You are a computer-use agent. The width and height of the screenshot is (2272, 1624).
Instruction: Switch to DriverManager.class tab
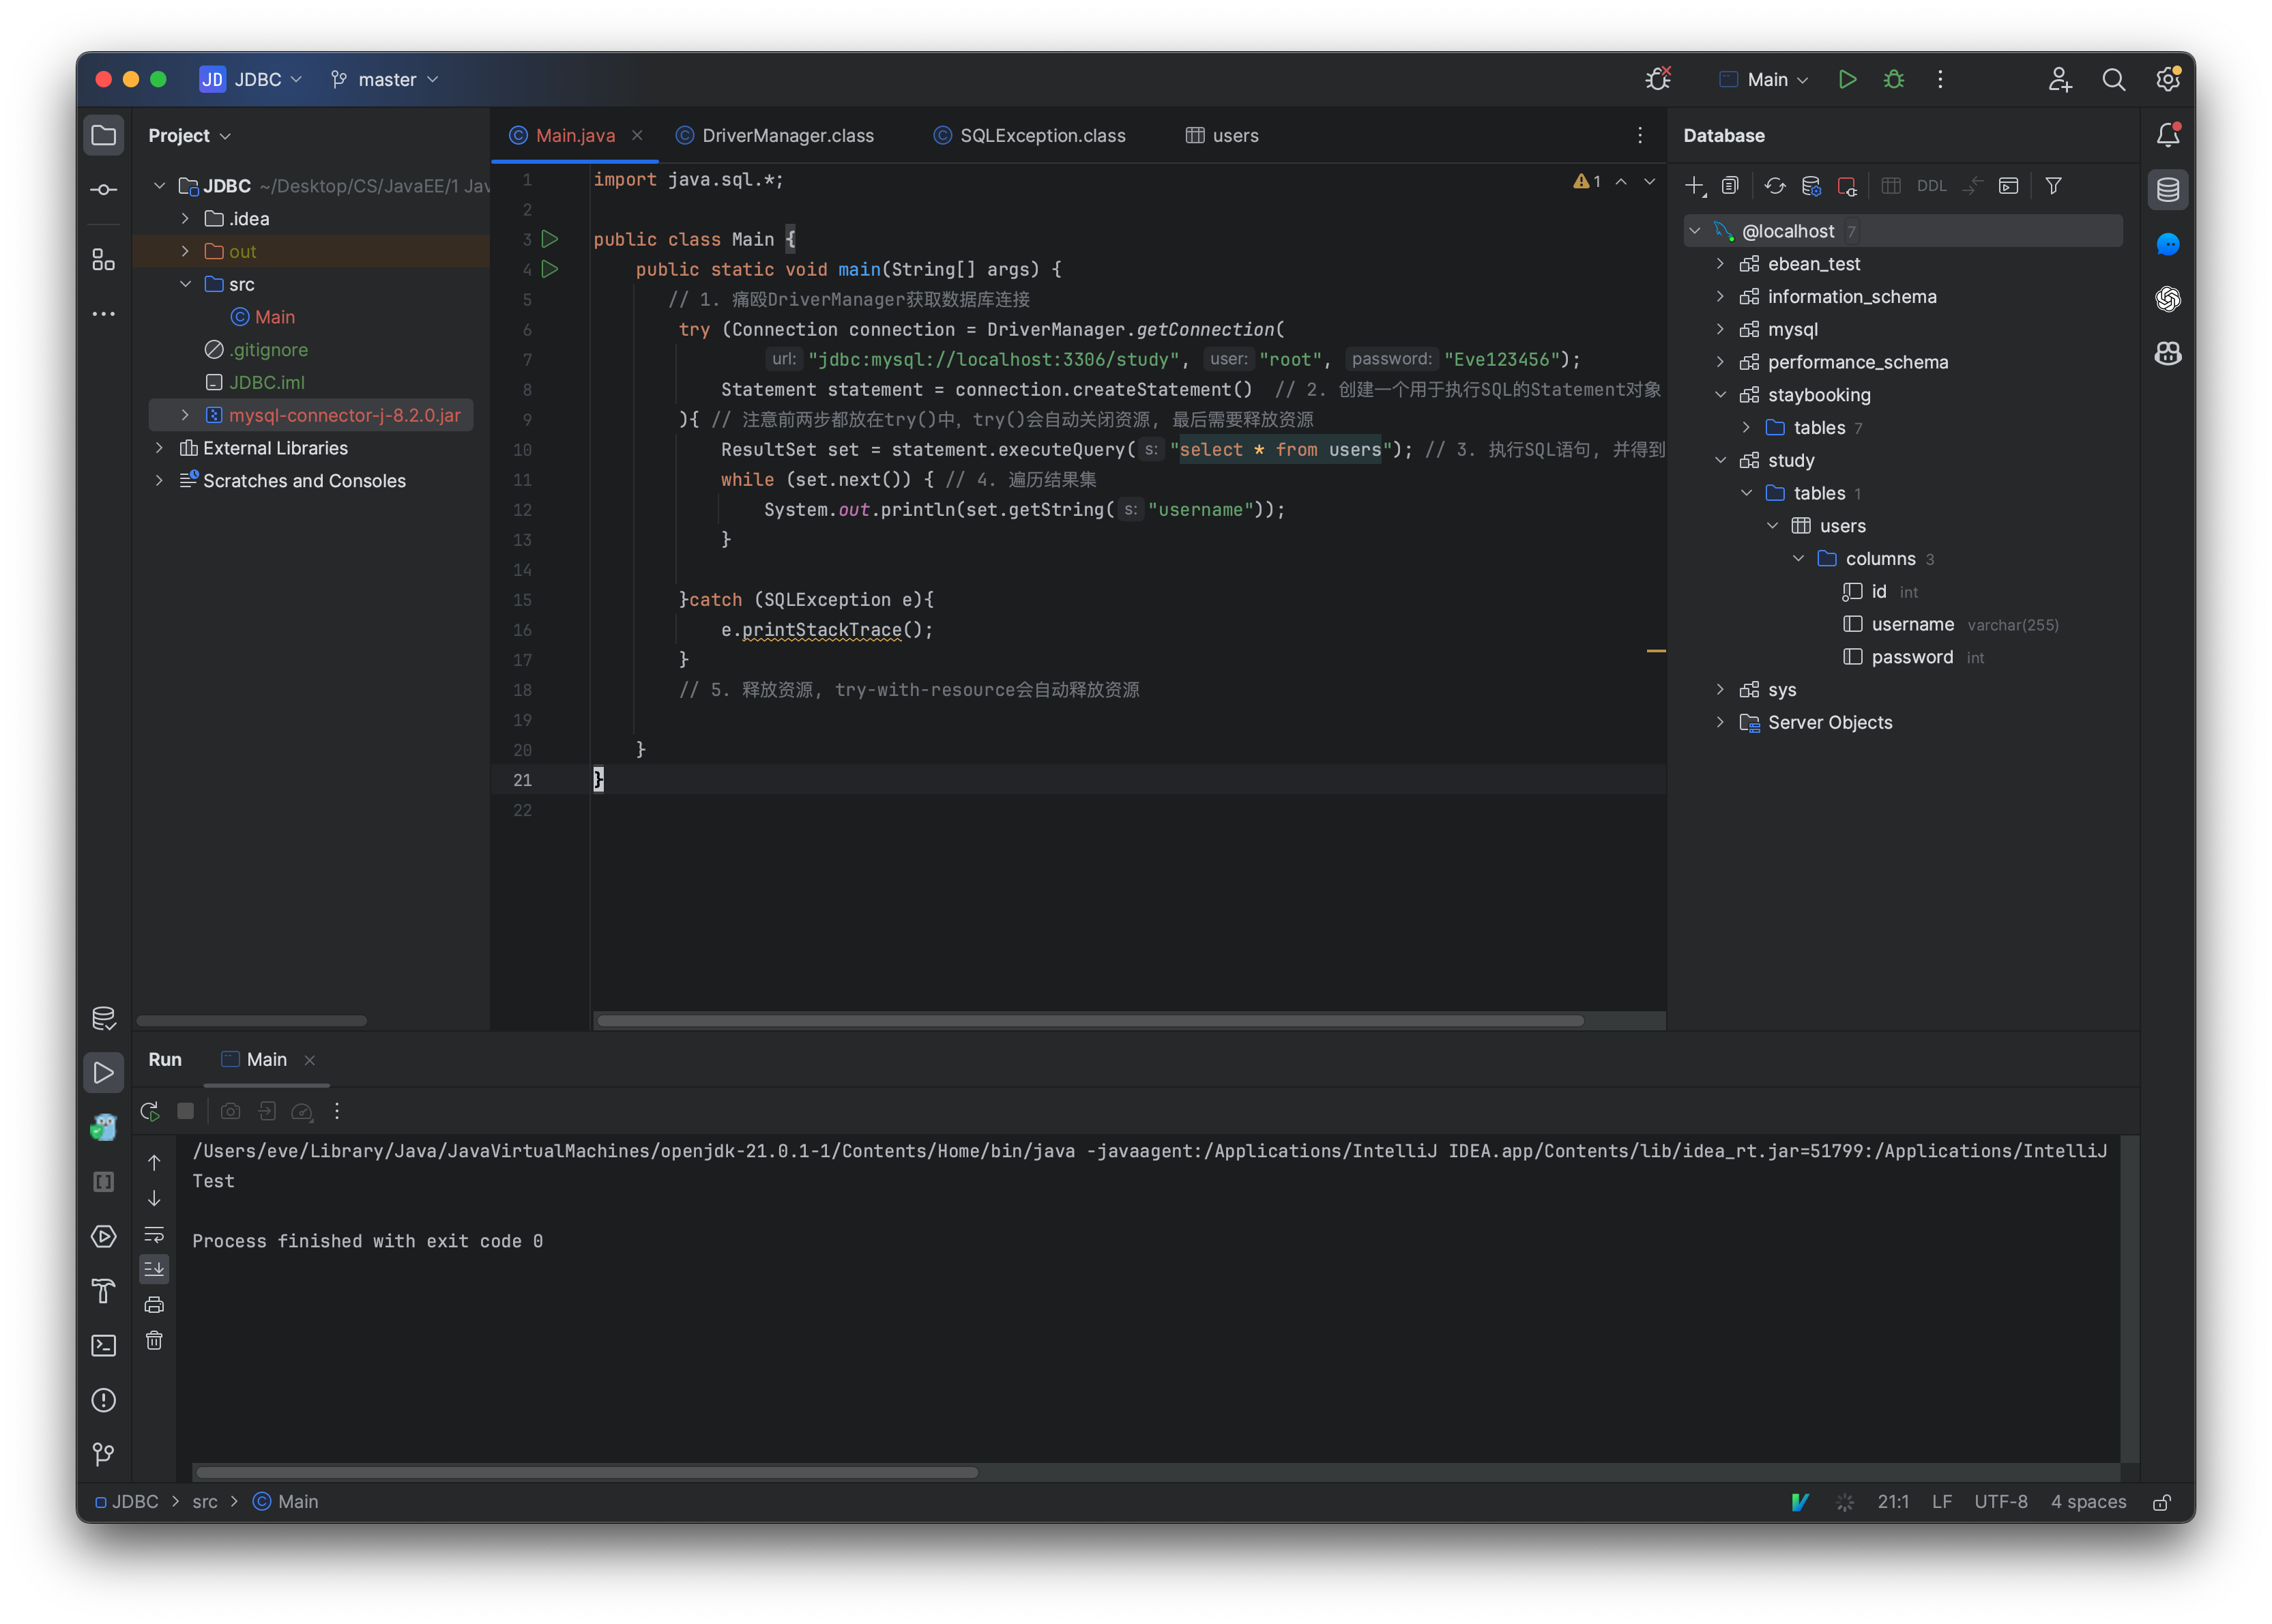tap(775, 135)
